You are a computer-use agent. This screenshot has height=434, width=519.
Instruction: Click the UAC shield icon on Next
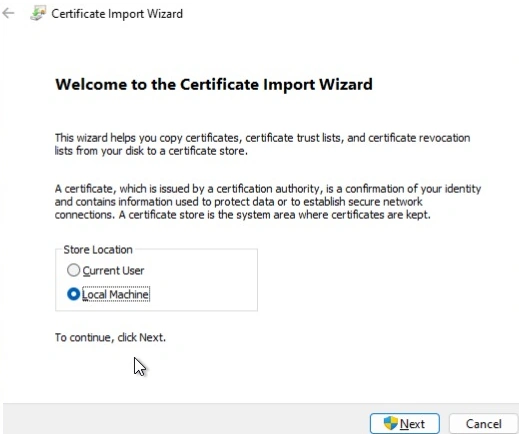[x=390, y=423]
